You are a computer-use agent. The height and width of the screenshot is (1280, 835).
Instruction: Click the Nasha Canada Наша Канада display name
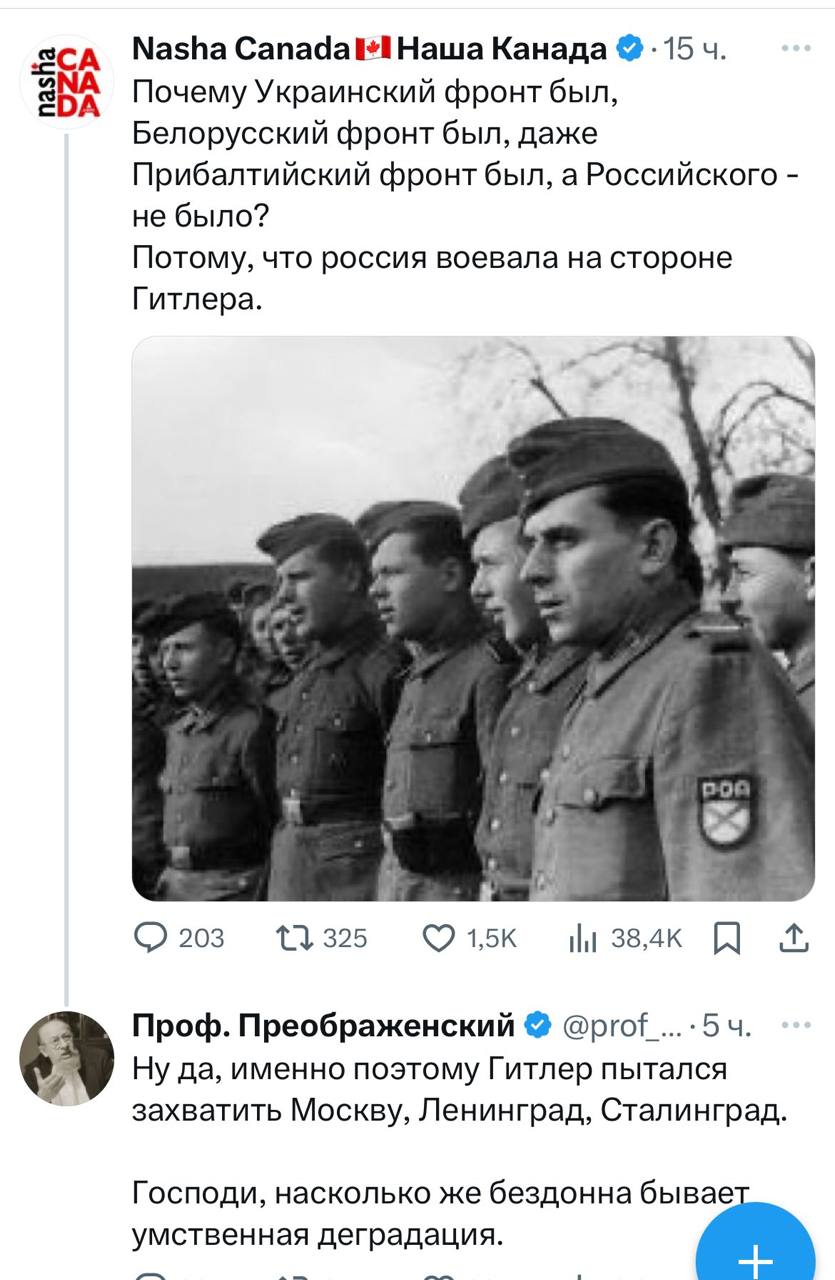(x=370, y=49)
